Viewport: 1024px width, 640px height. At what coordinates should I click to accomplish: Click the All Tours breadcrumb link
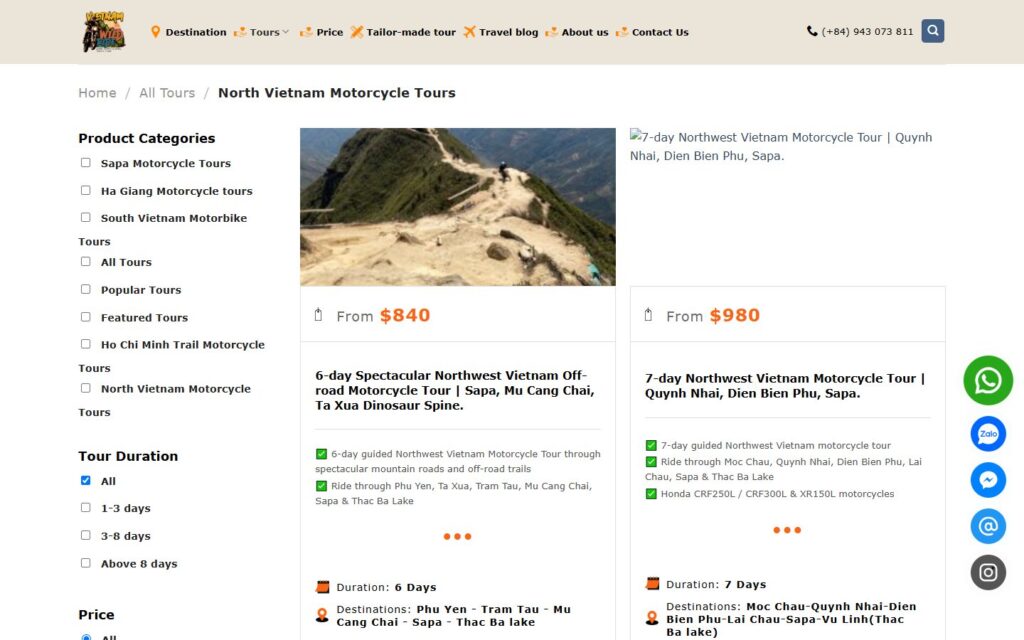click(x=167, y=93)
